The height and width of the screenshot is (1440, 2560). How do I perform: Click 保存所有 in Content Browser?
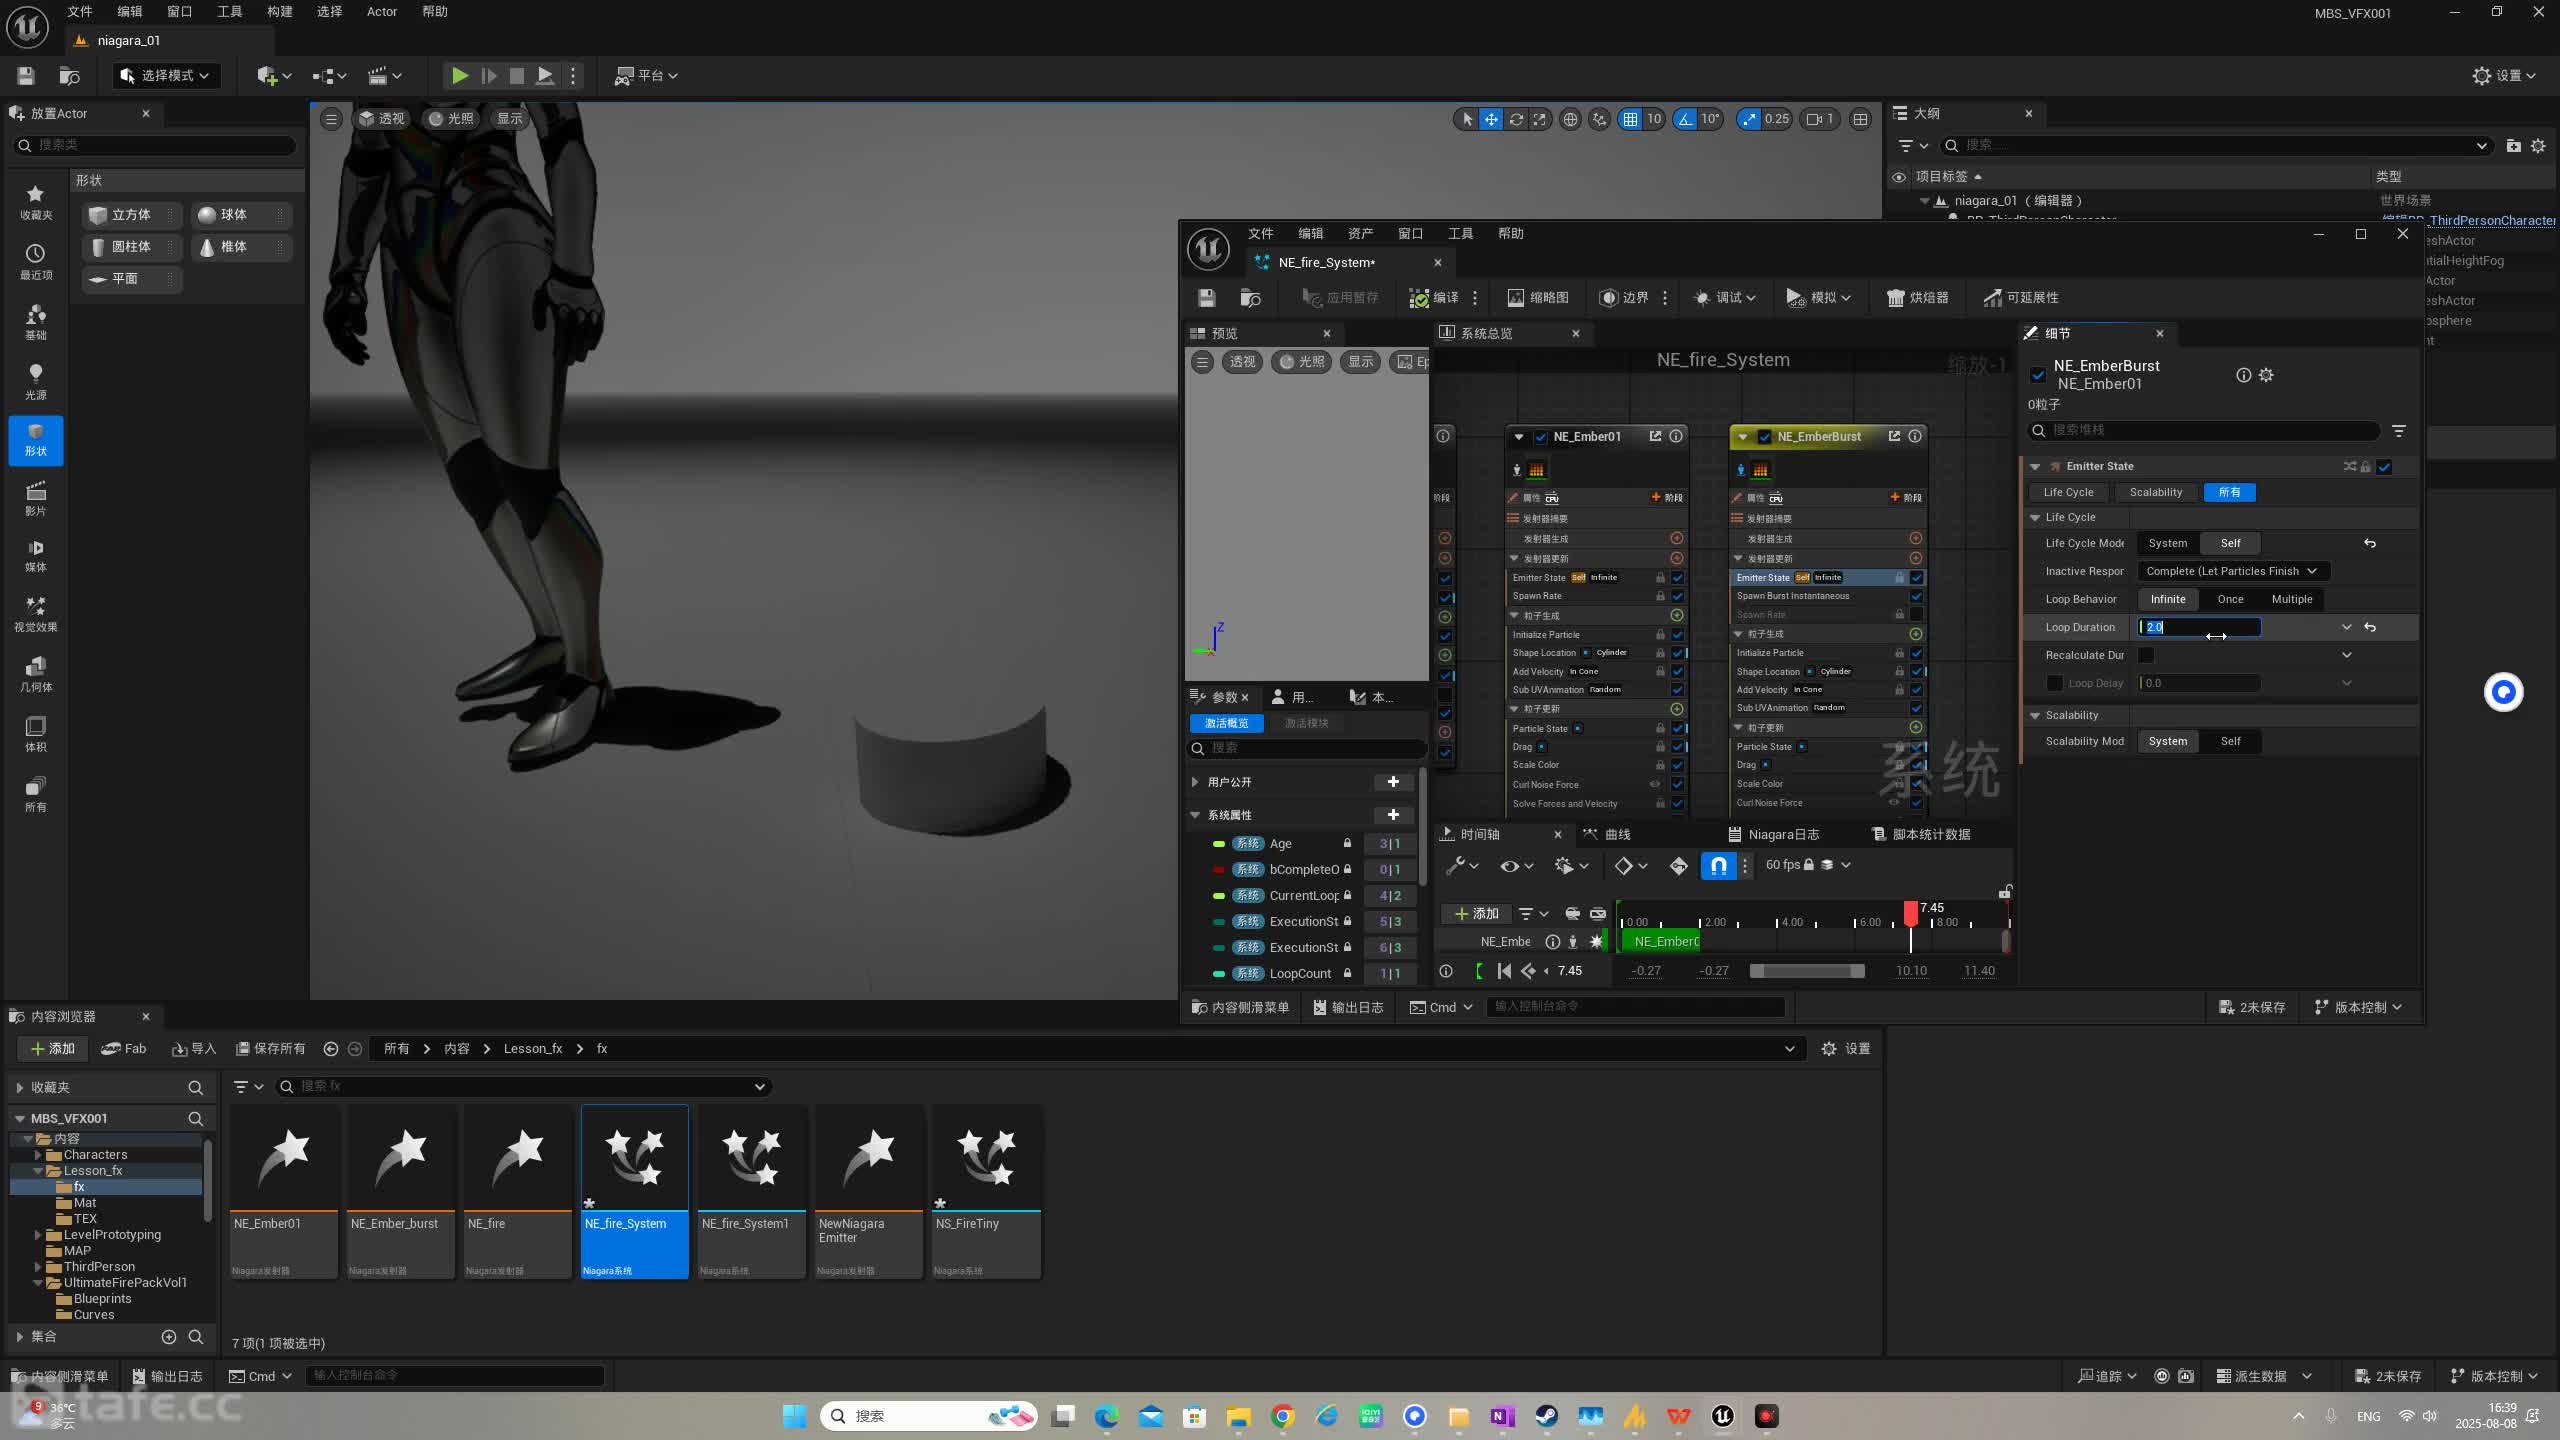(x=271, y=1048)
